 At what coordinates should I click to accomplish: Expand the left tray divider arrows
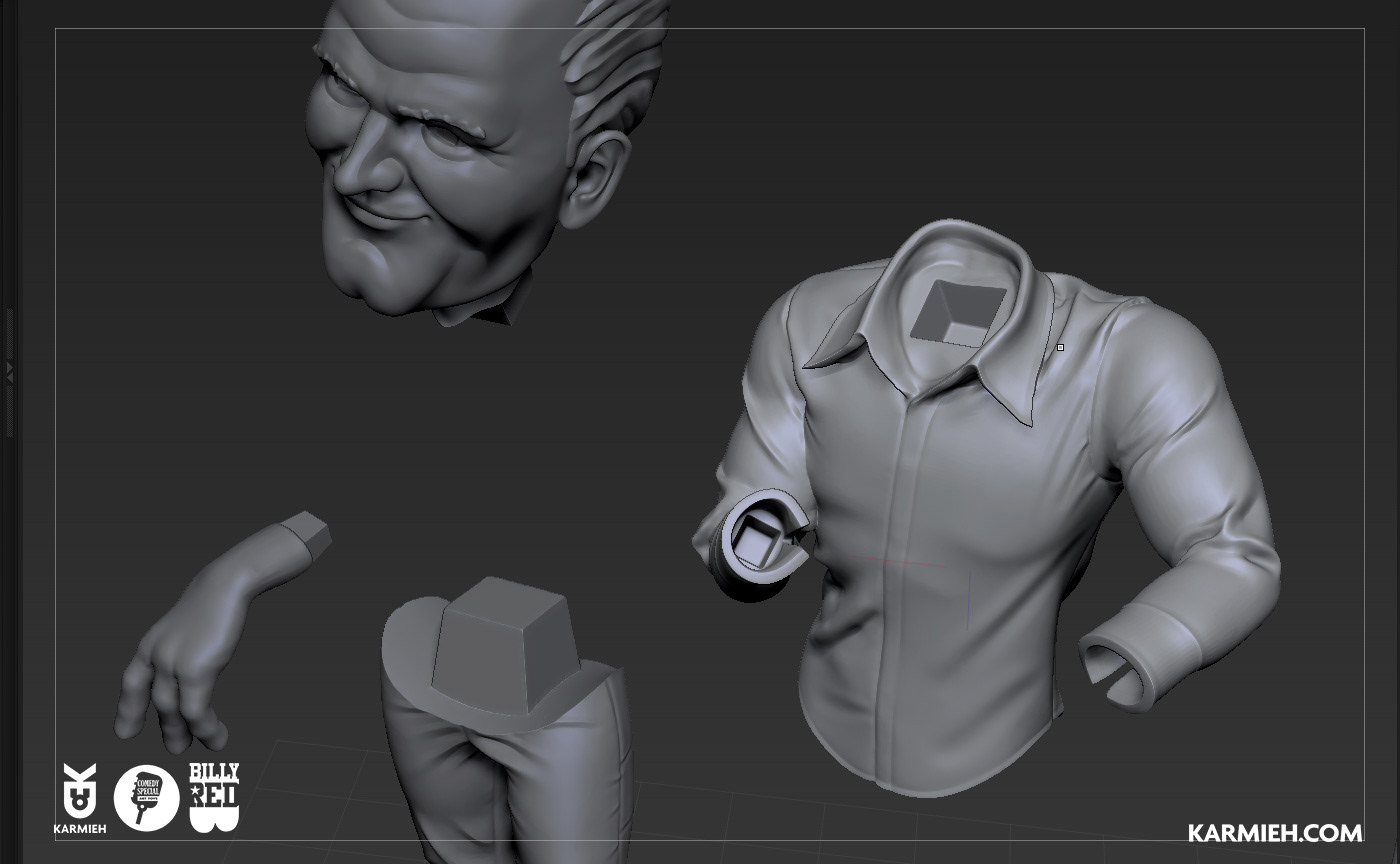[x=9, y=370]
